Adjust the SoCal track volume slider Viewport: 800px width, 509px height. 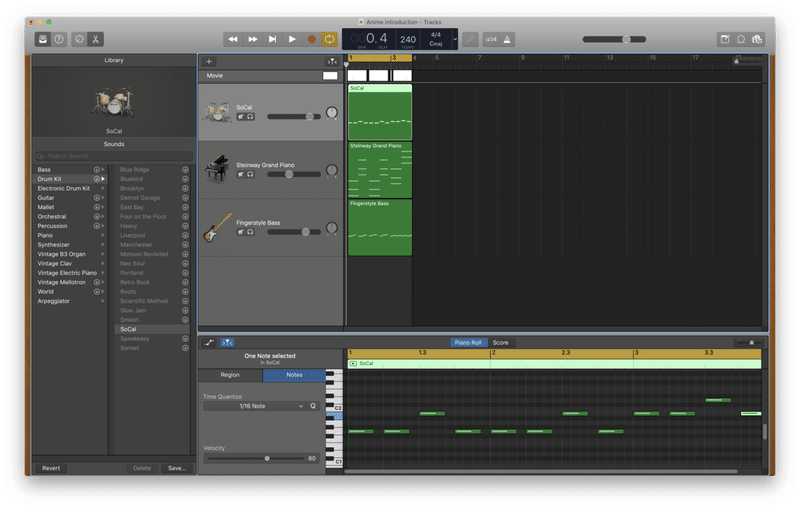pyautogui.click(x=294, y=117)
